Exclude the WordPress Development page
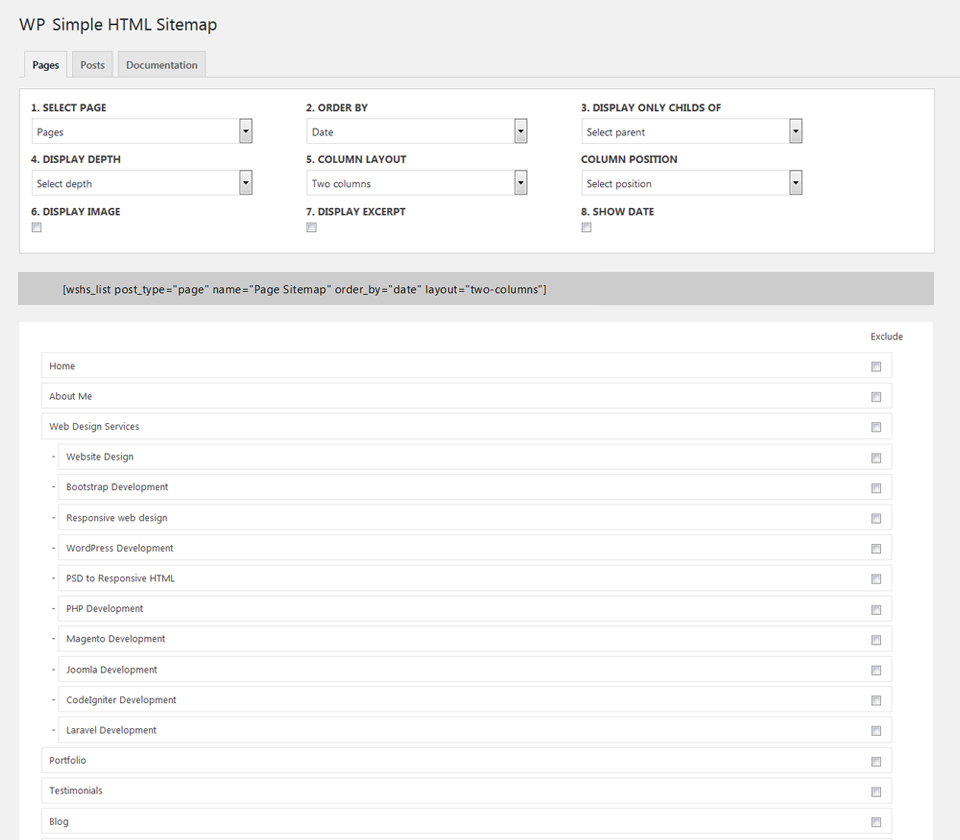The width and height of the screenshot is (960, 840). (x=876, y=549)
